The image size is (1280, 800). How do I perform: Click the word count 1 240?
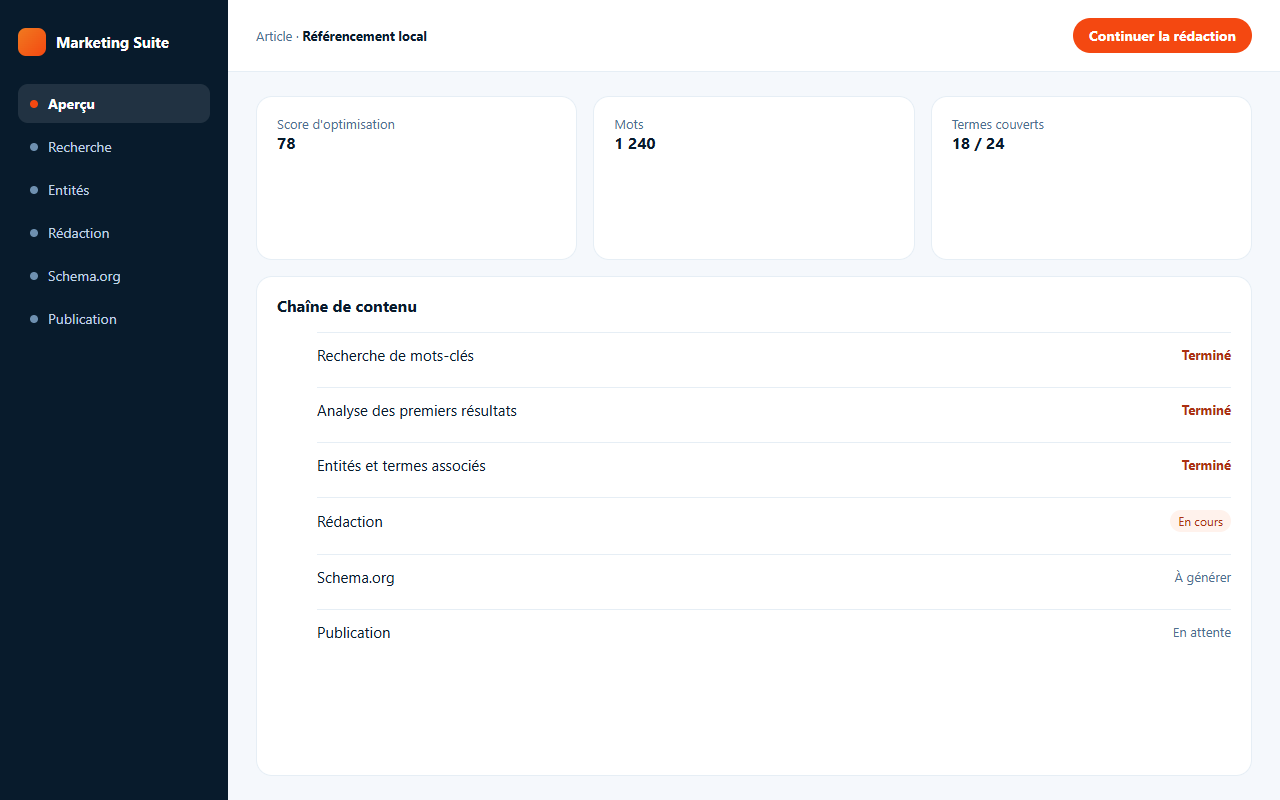click(635, 144)
